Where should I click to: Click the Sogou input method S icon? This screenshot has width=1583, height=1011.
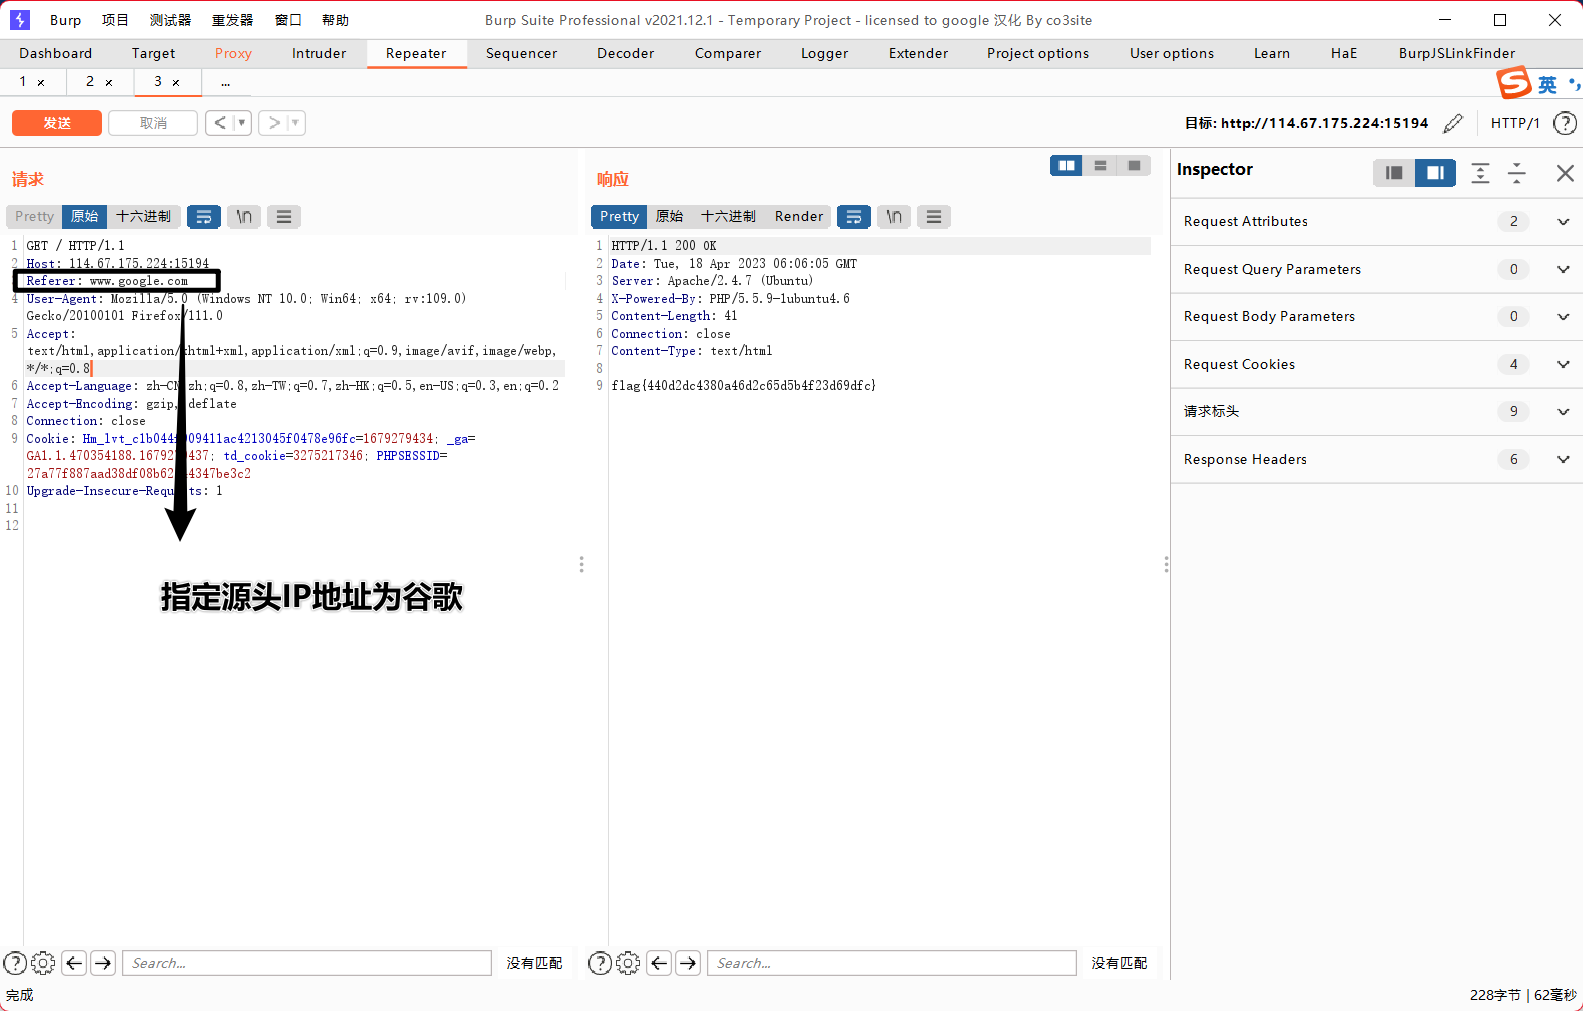[1514, 83]
